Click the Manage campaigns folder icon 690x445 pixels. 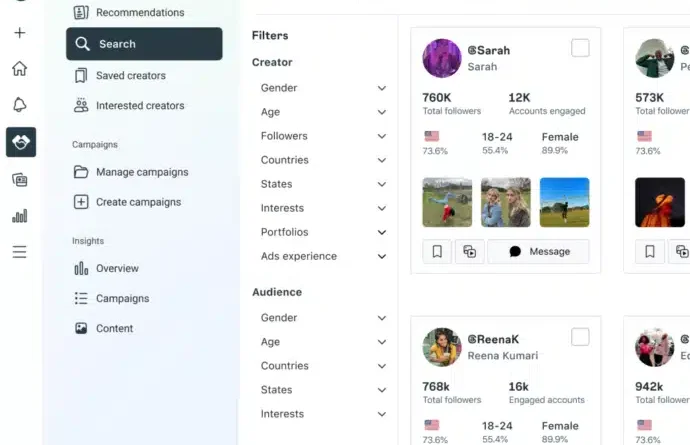pos(81,172)
